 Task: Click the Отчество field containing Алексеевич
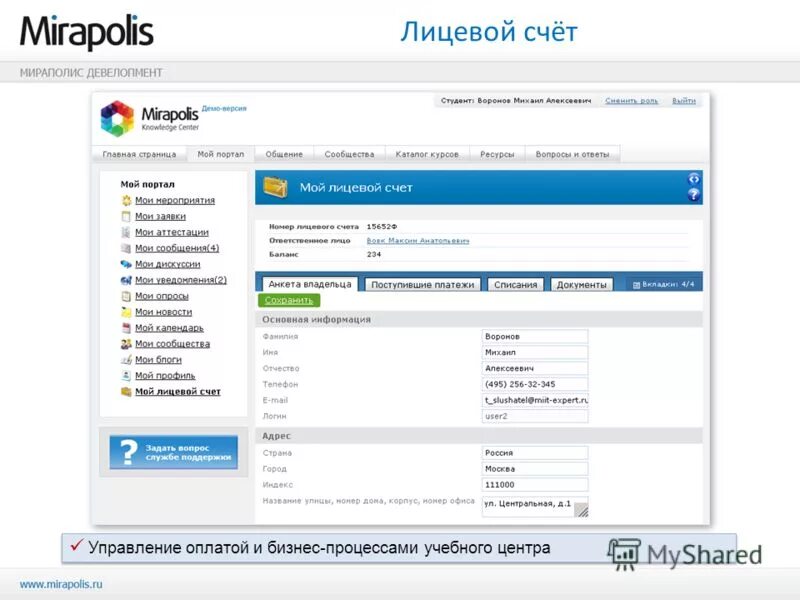click(535, 368)
